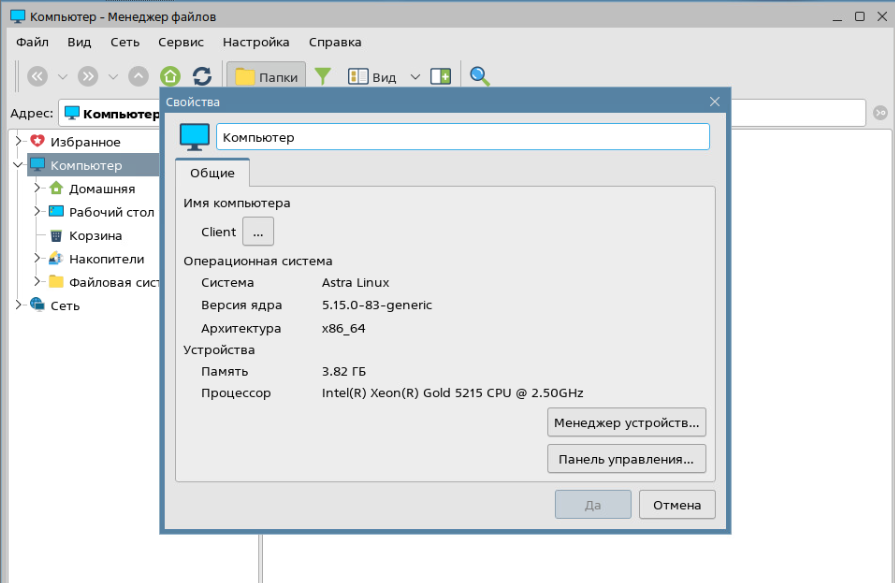The image size is (895, 583).
Task: Click the Вид view mode button
Action: (x=372, y=77)
